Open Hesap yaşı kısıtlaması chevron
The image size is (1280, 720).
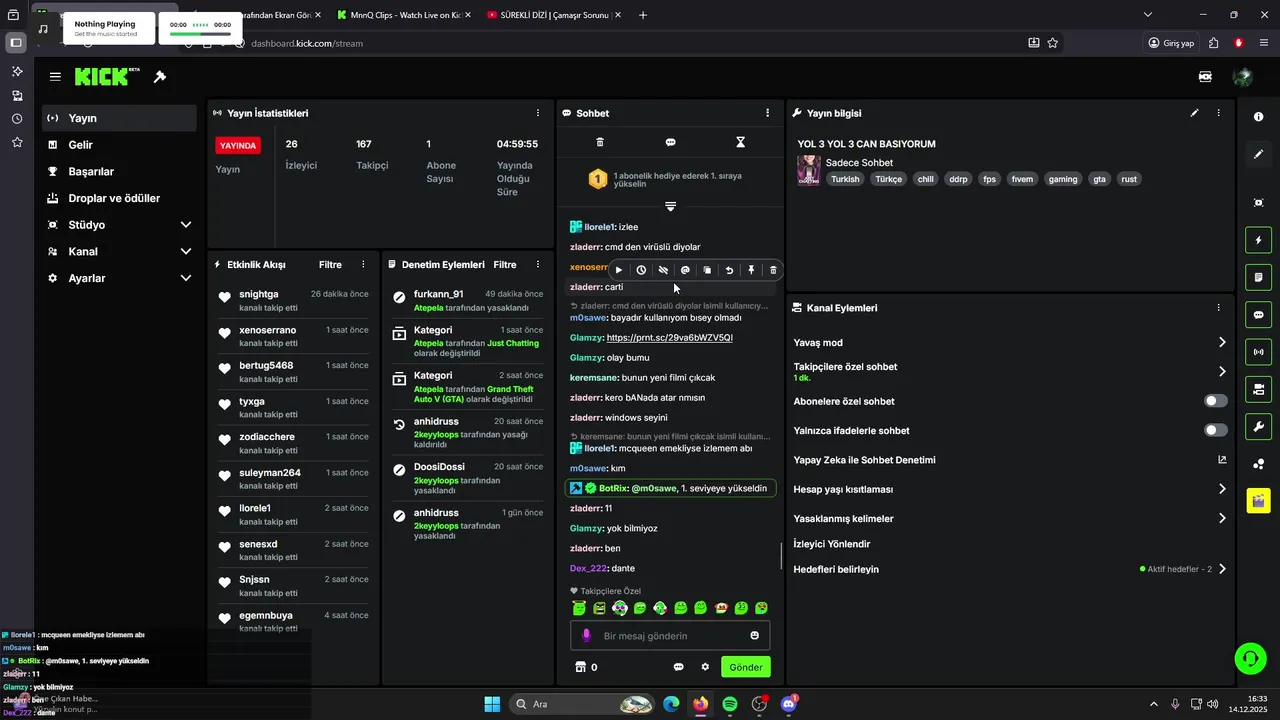click(1222, 489)
